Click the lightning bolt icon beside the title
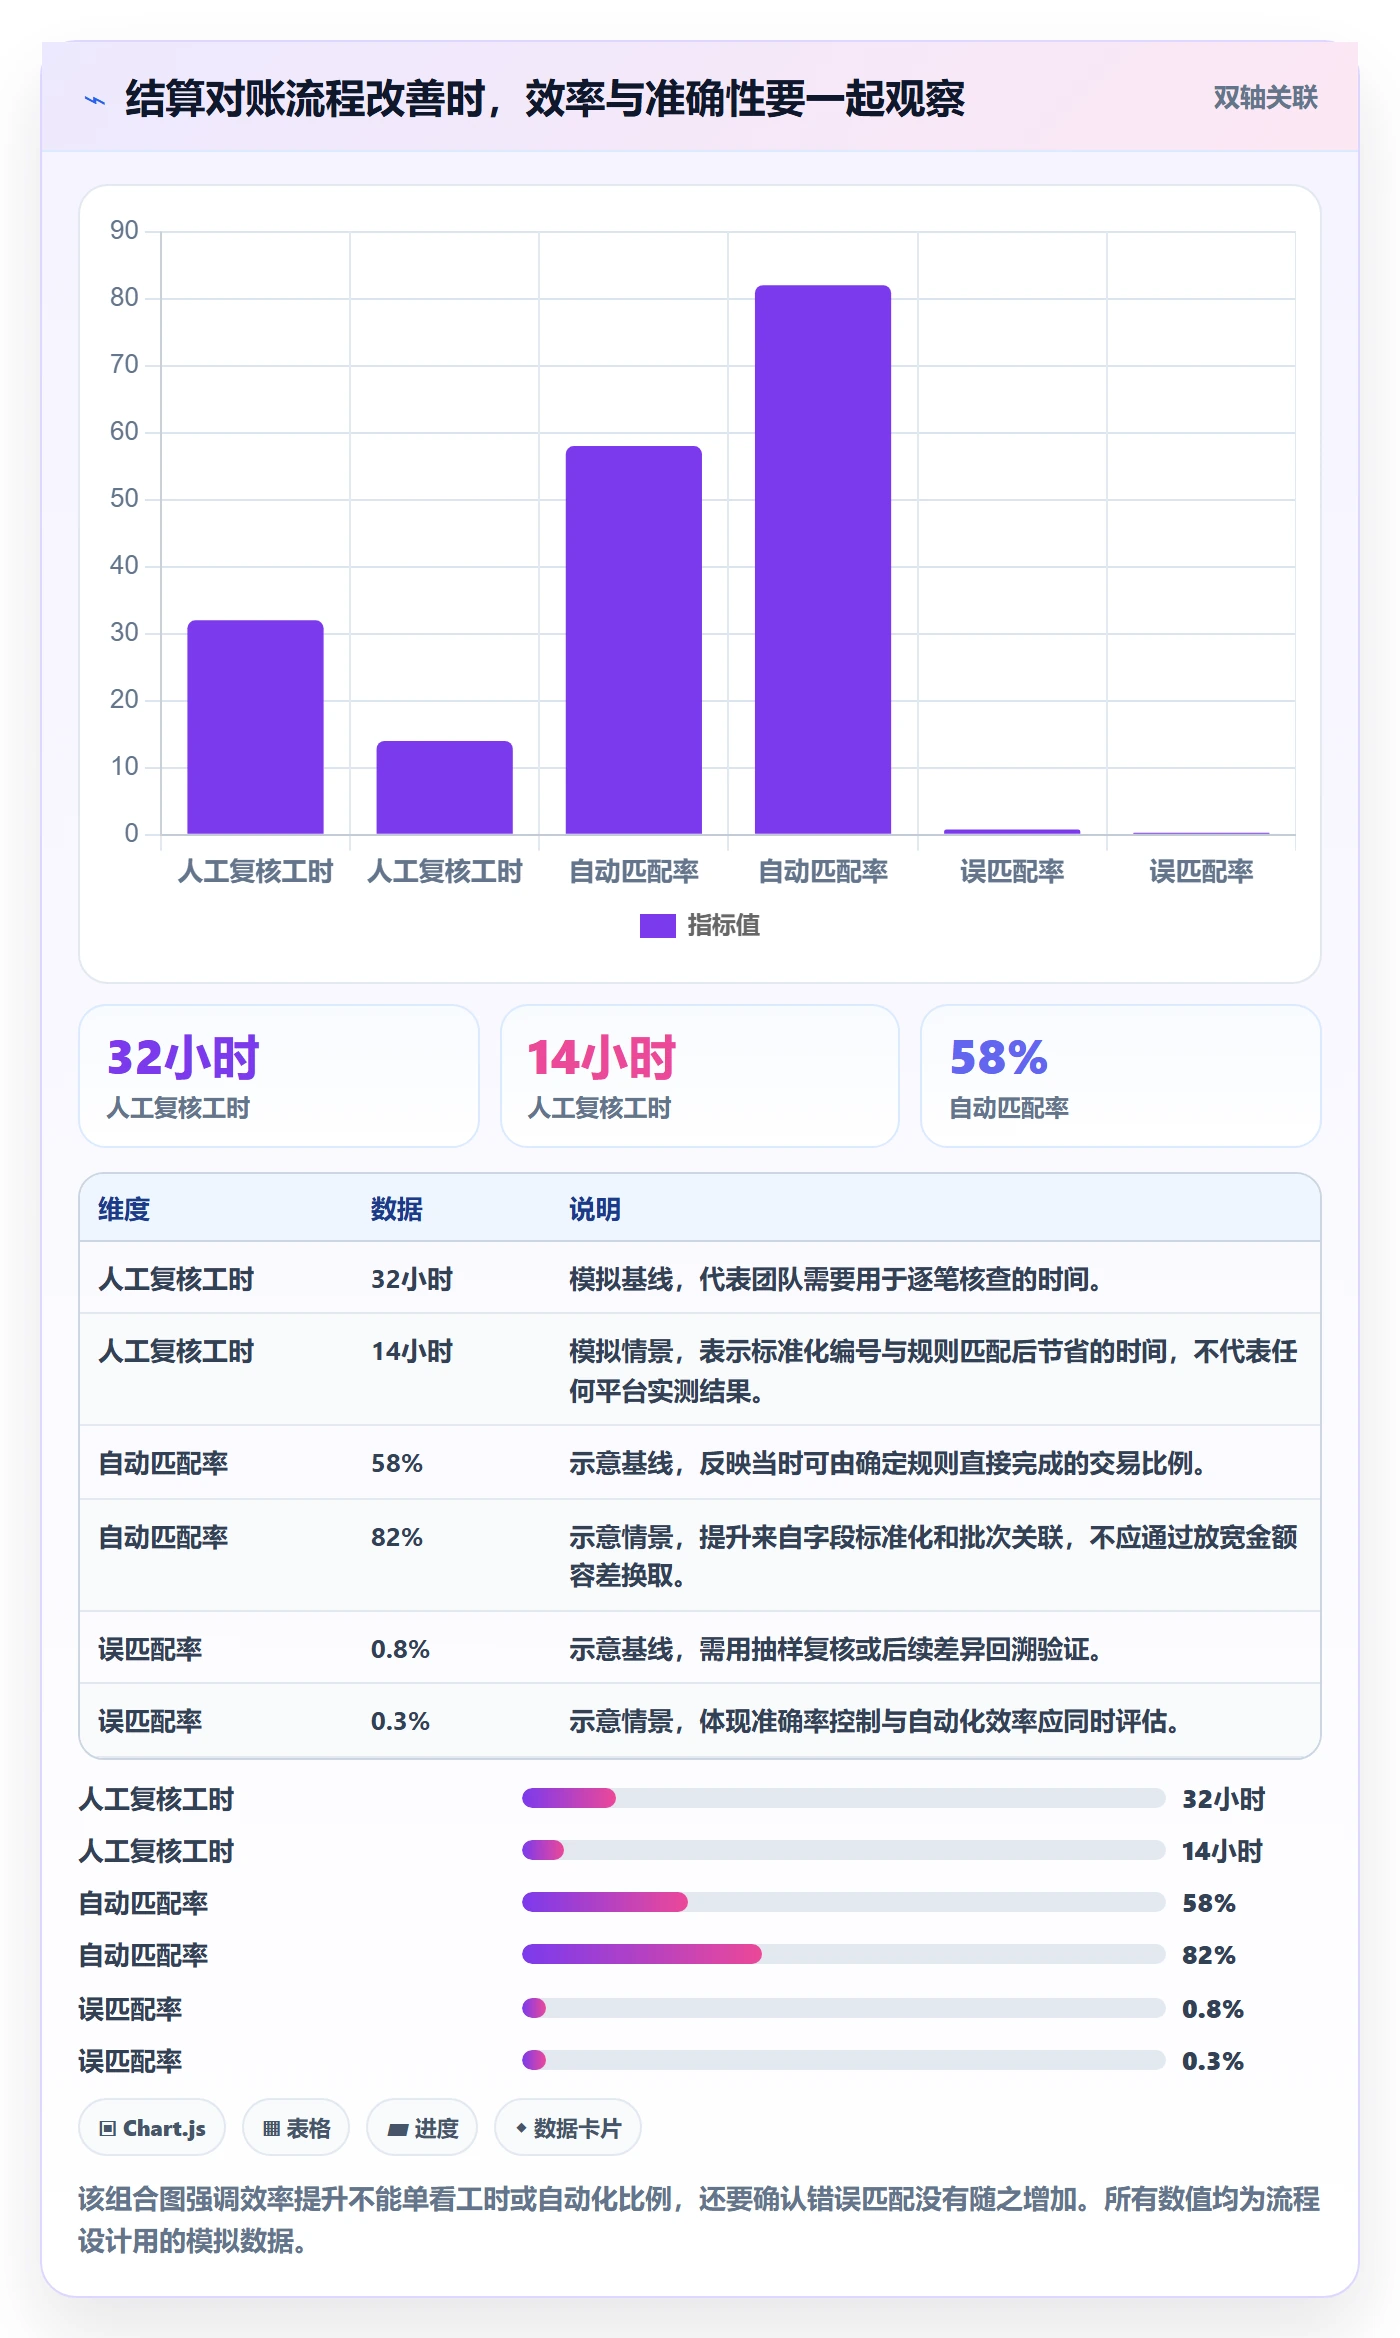Viewport: 1400px width, 2338px height. [95, 99]
